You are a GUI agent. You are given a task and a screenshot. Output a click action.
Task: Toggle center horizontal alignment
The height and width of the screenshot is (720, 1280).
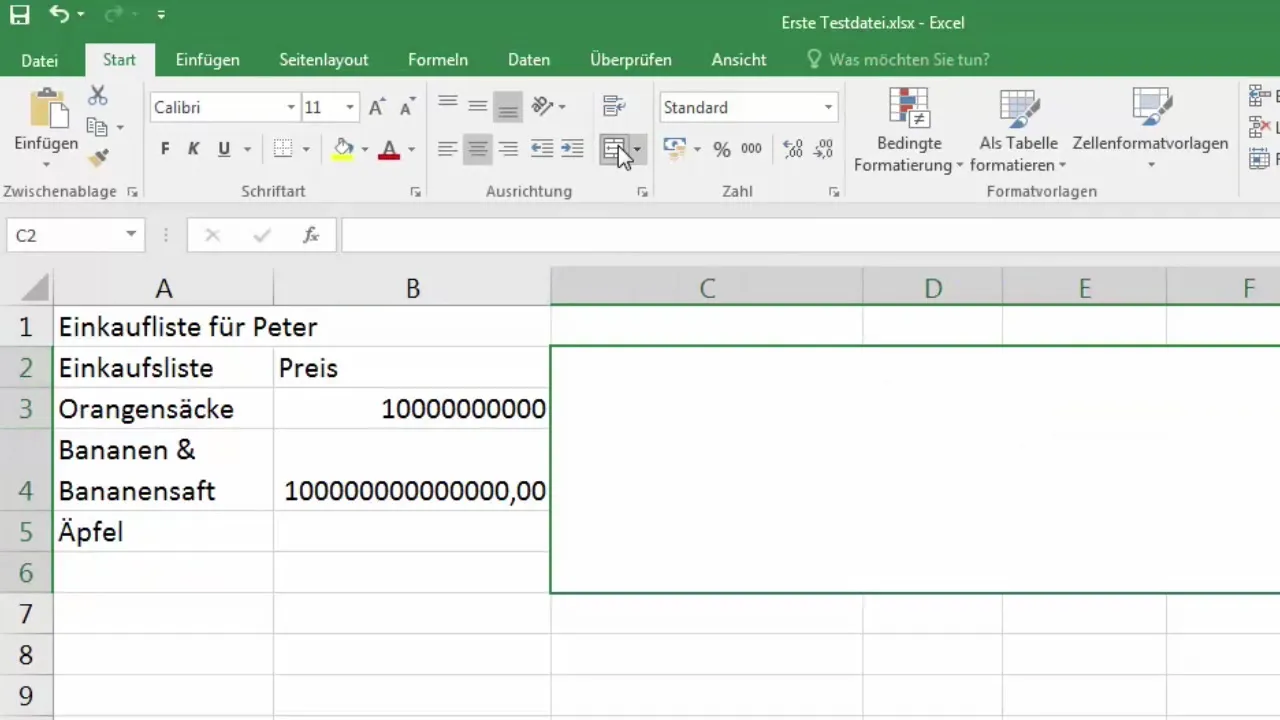tap(478, 149)
